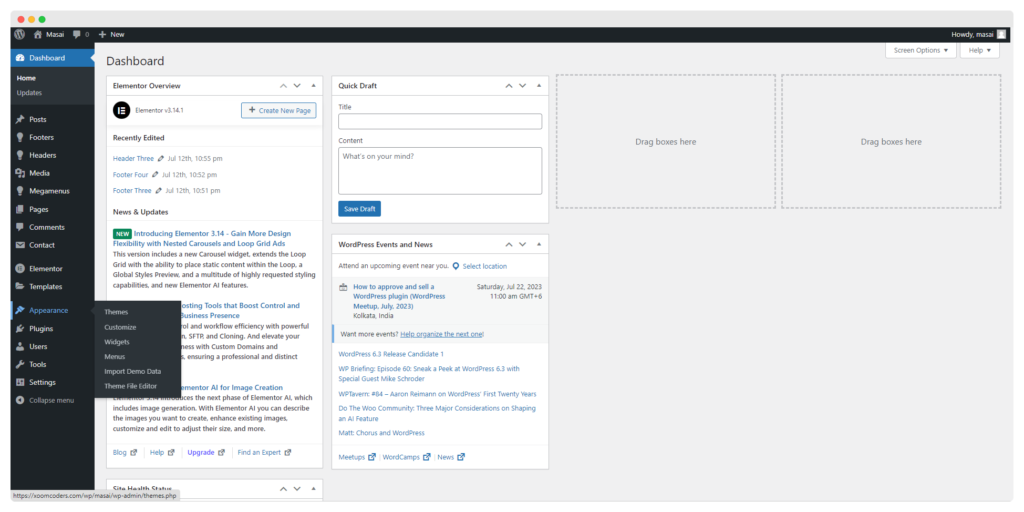Click the Pages icon in sidebar
The height and width of the screenshot is (512, 1024).
[20, 210]
